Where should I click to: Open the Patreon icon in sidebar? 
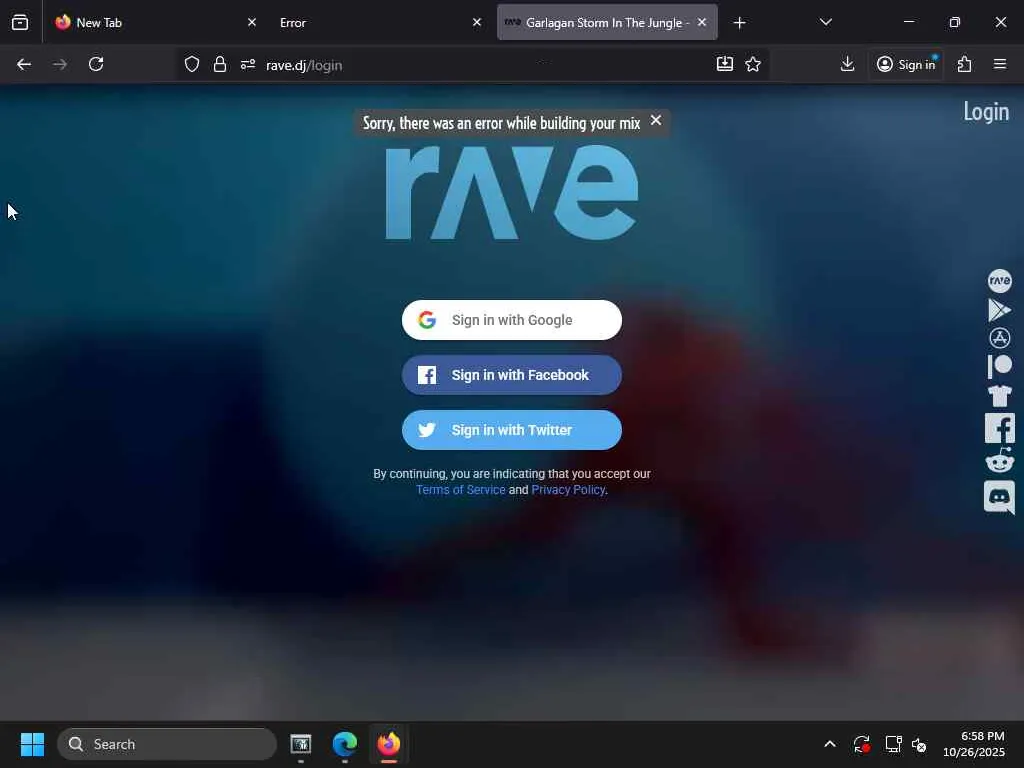click(x=999, y=366)
